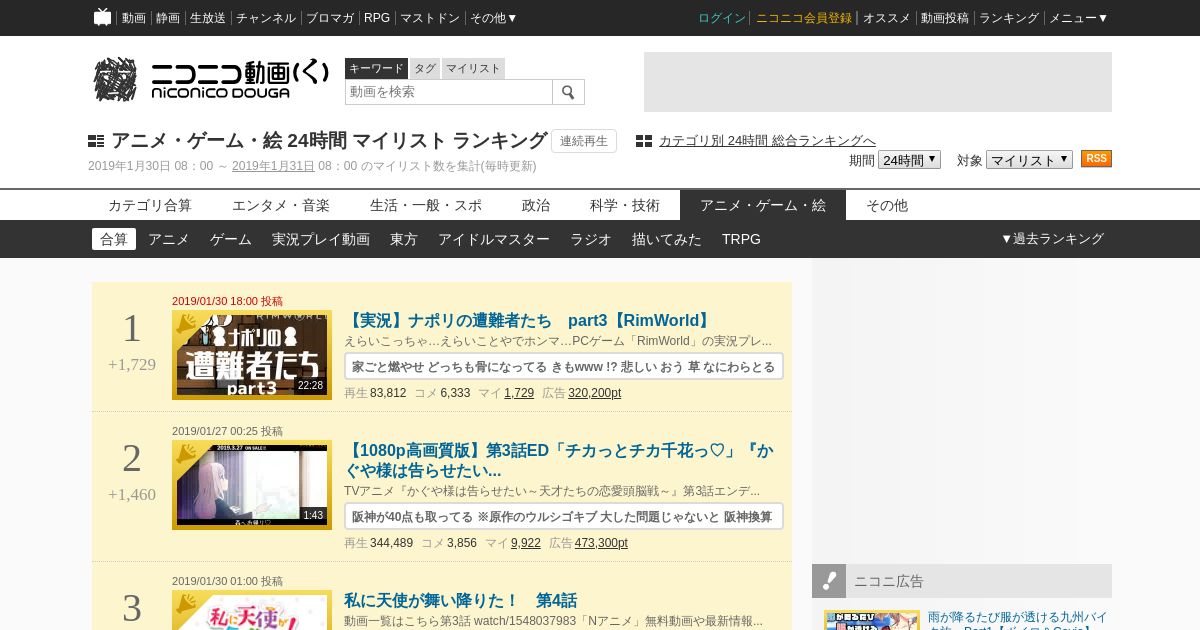Click ニコニコ会員登録 link

click(x=804, y=18)
